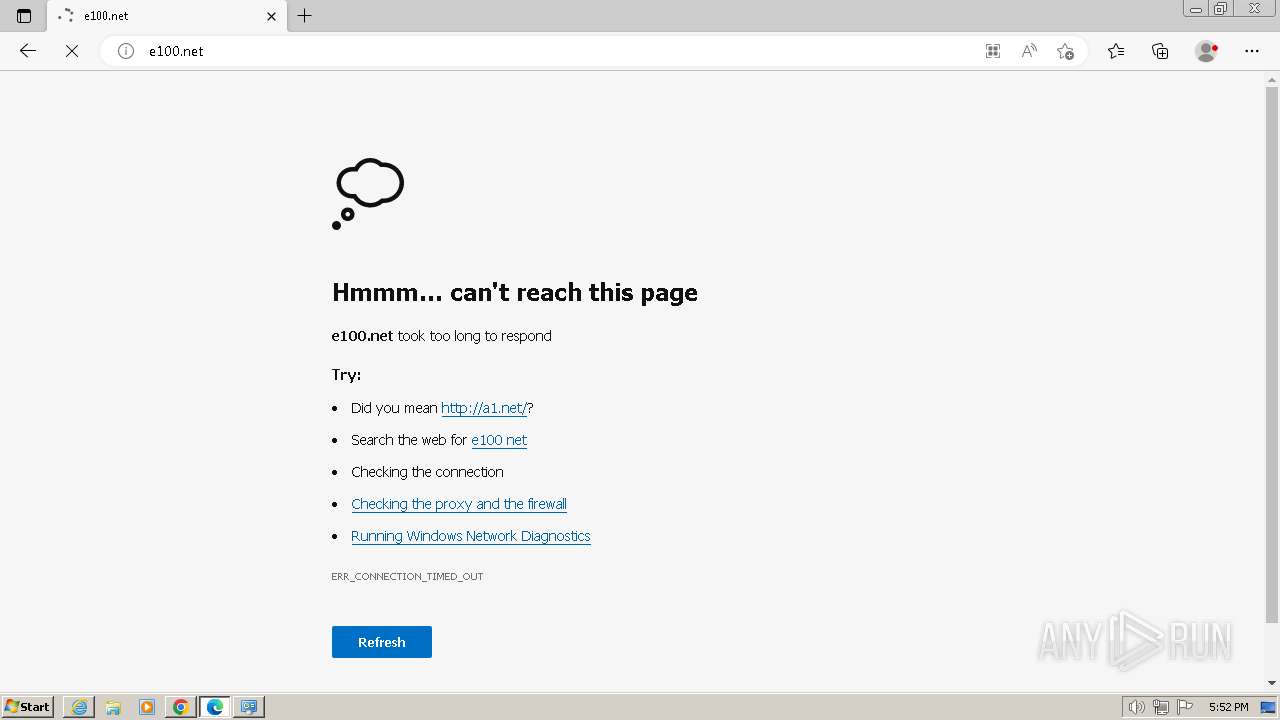Click the 'Hmmm... can't reach this page' heading

point(515,292)
